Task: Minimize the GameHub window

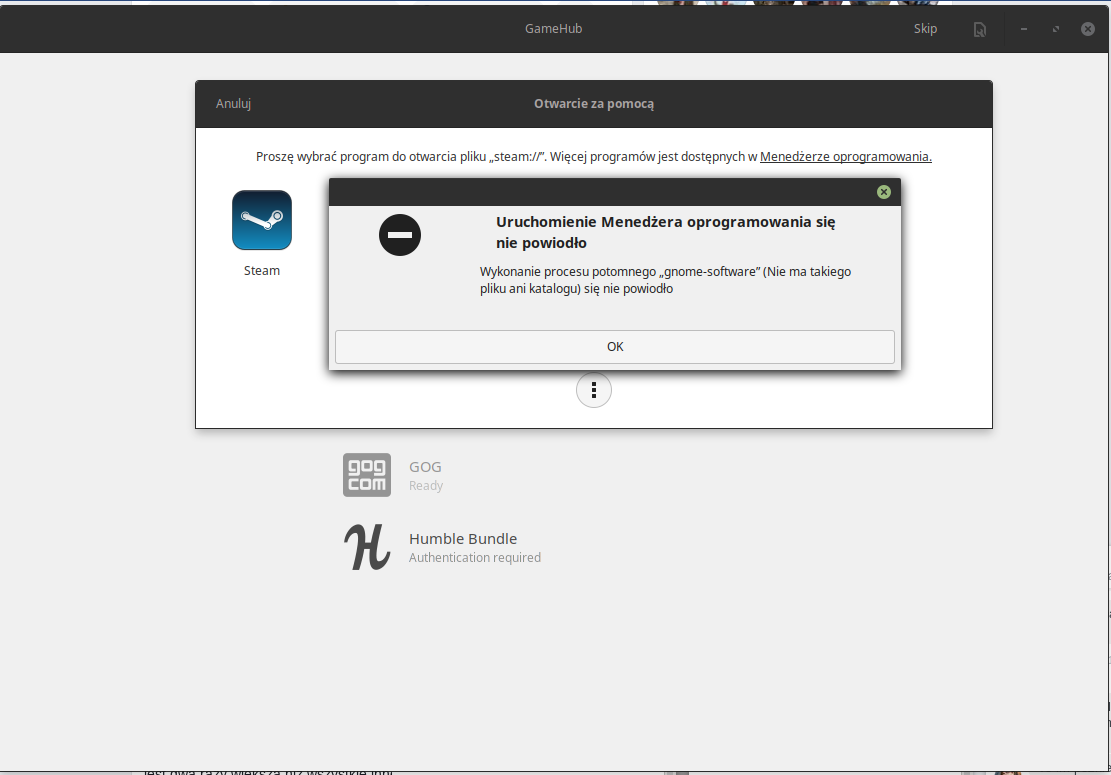Action: (1024, 29)
